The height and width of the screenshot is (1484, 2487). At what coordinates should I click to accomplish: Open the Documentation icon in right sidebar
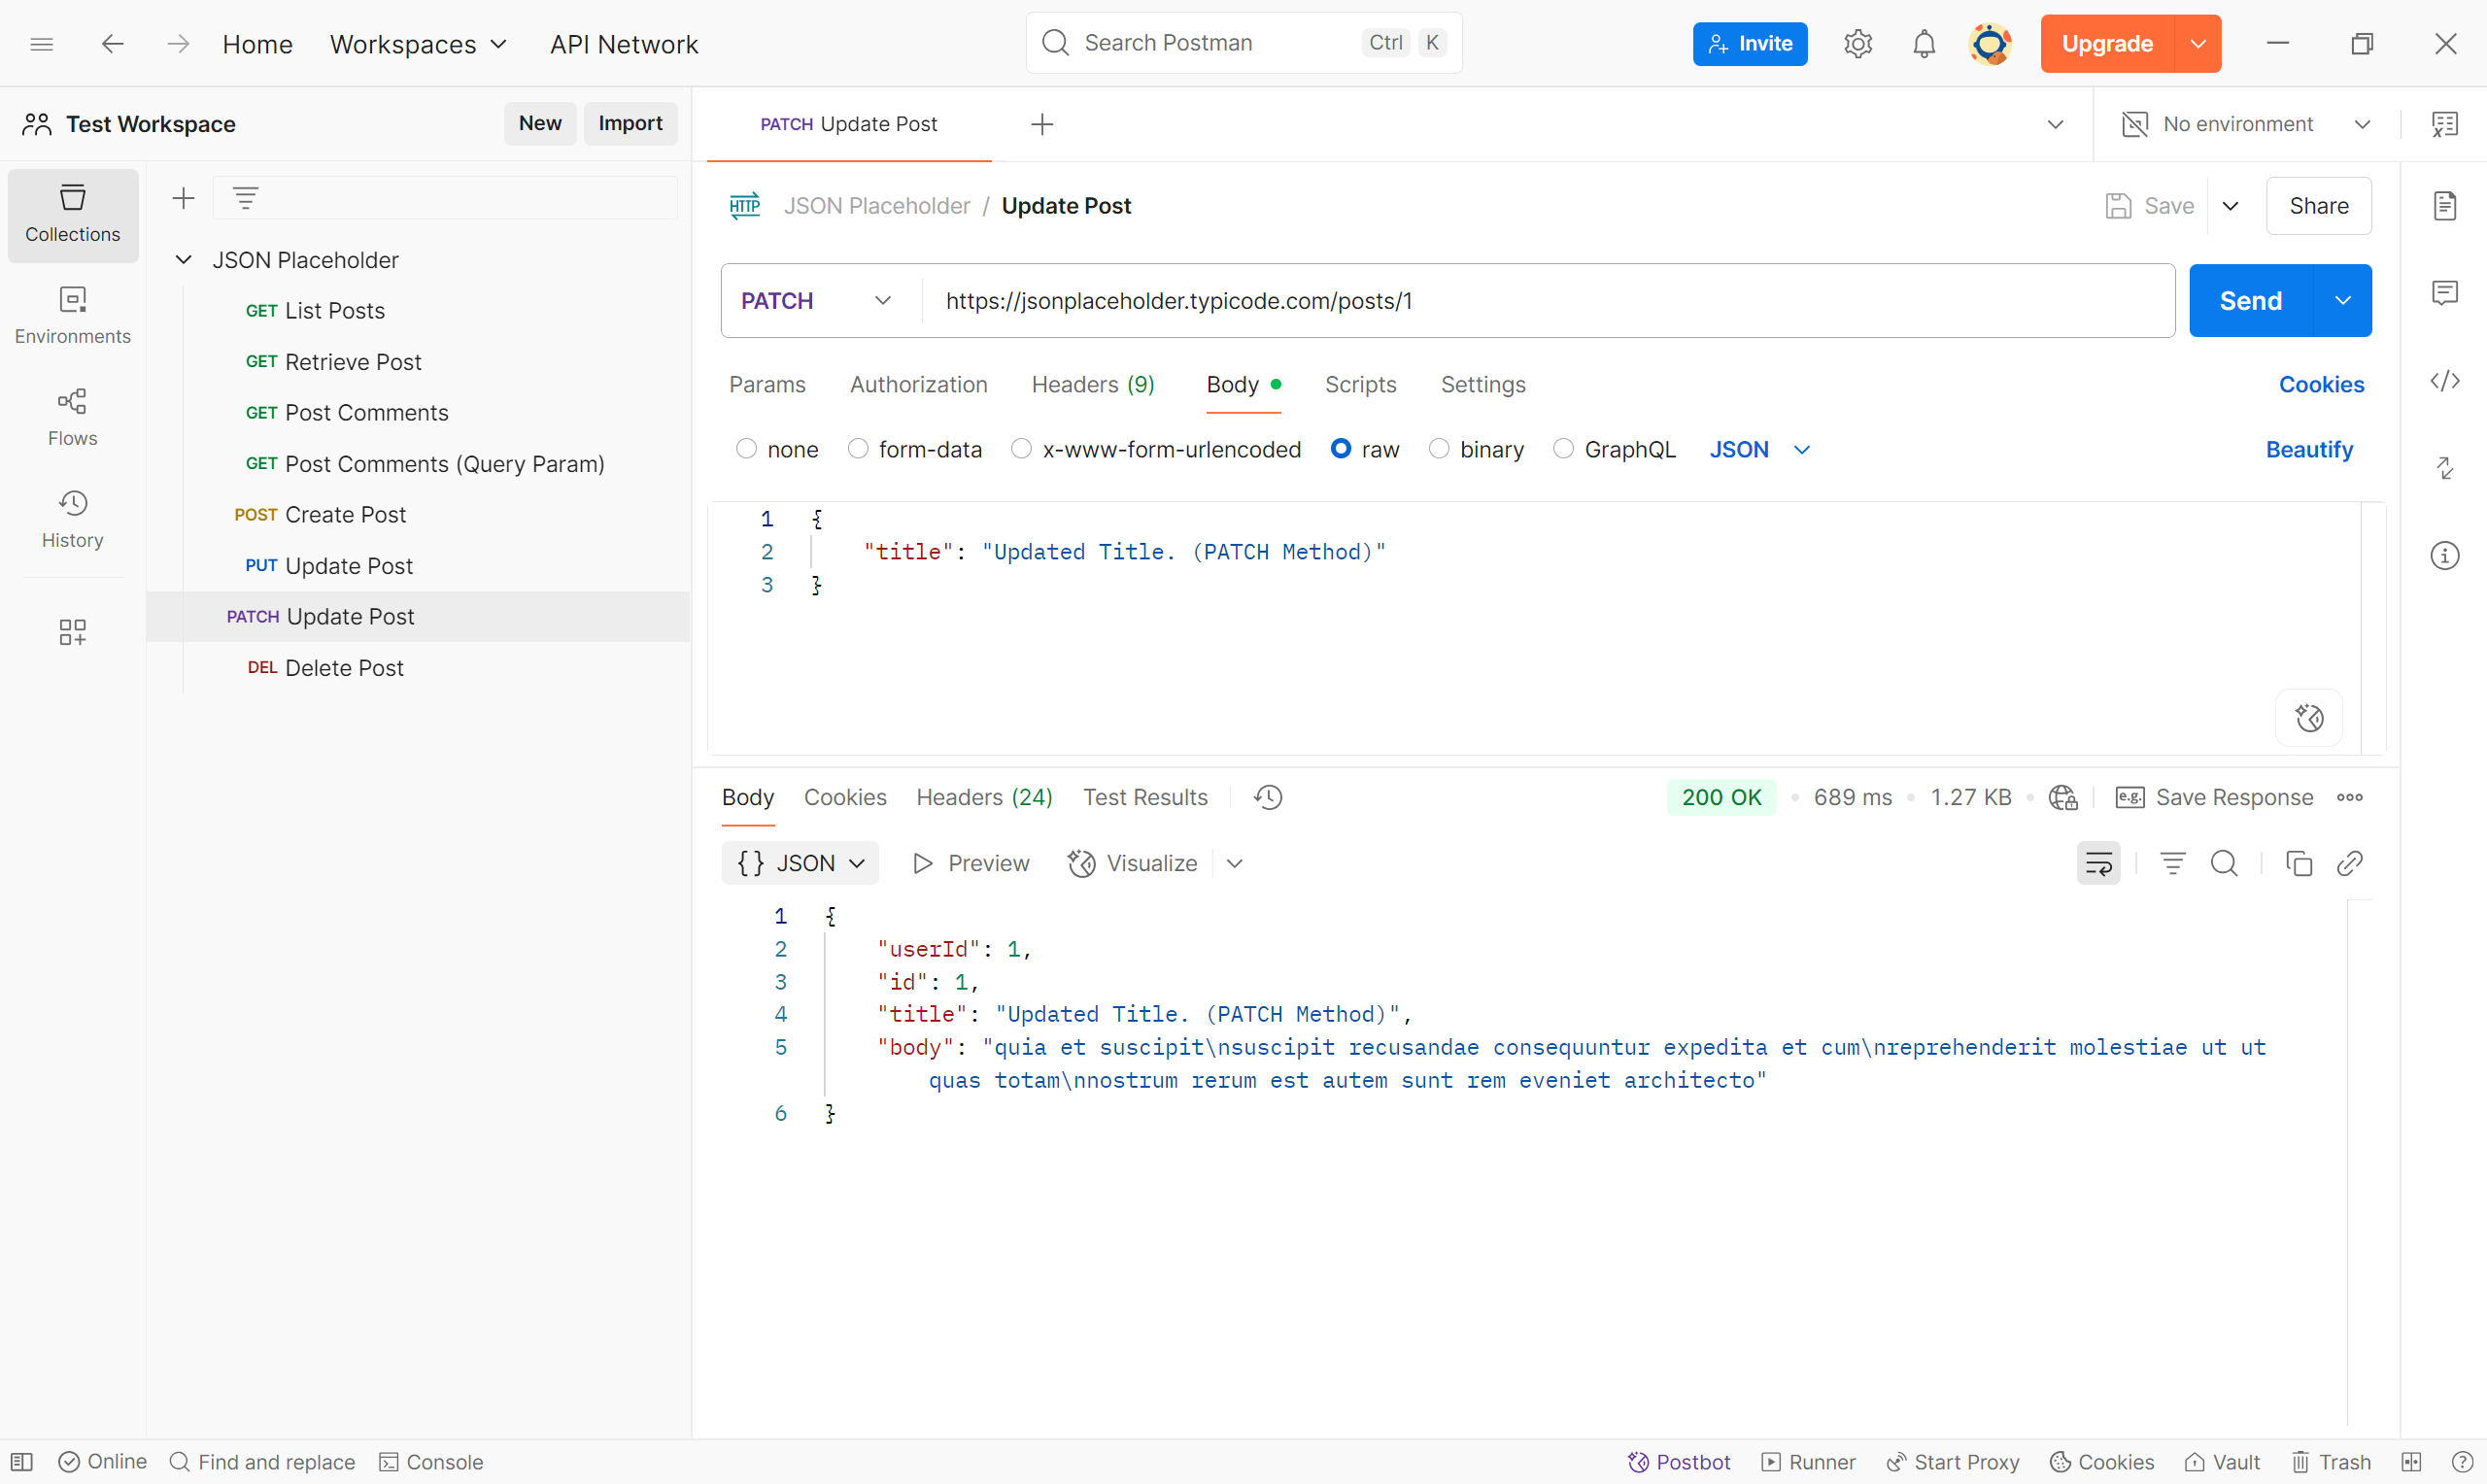2444,206
